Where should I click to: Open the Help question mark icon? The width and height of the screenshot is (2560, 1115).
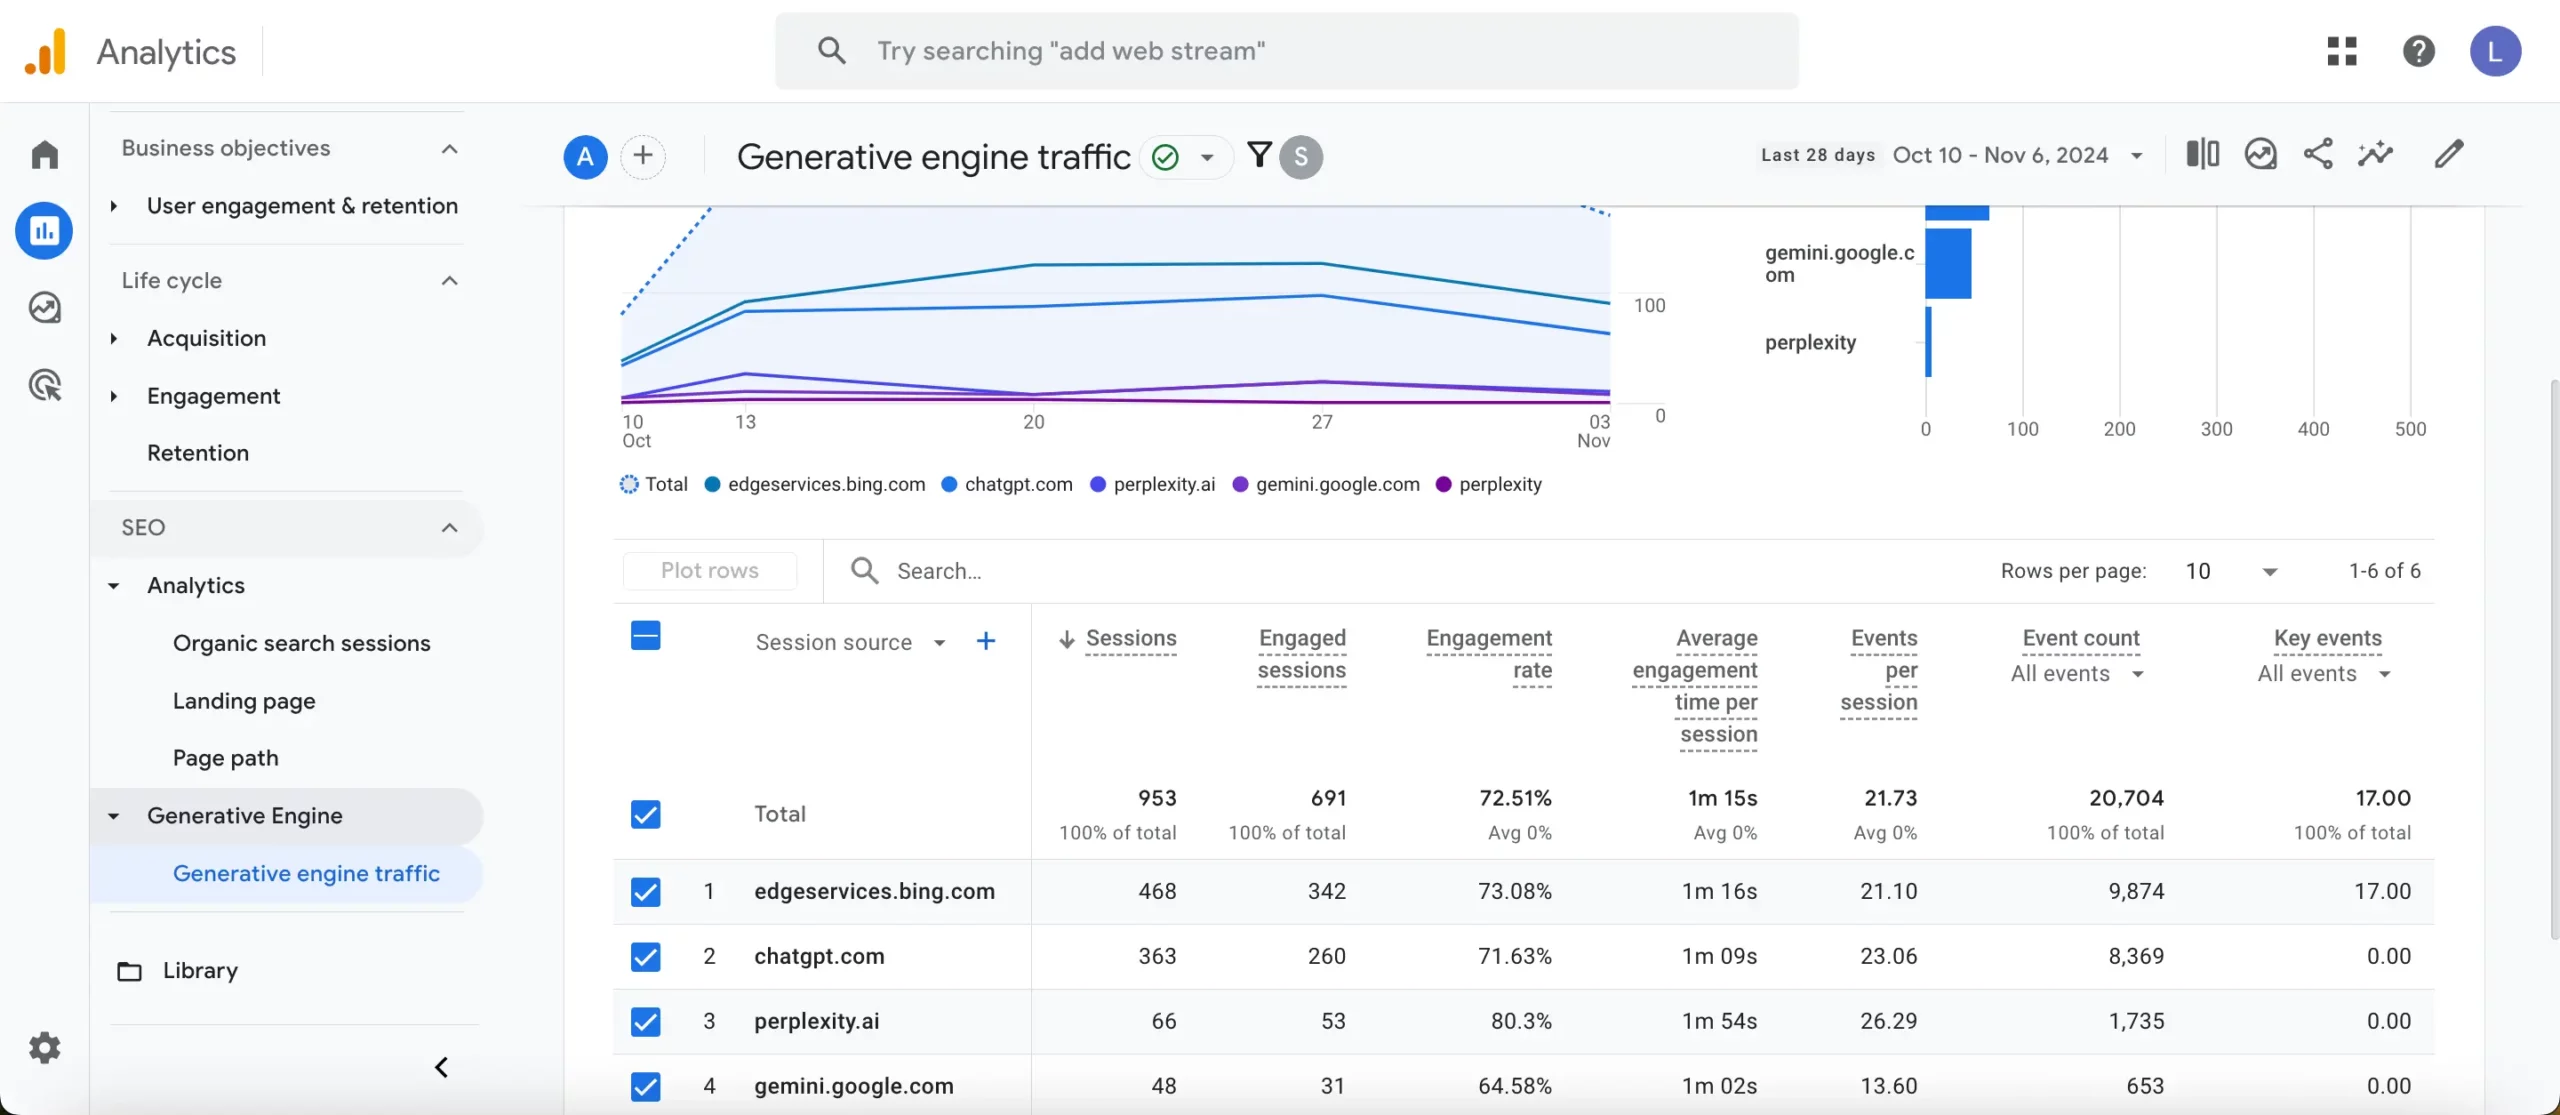click(2419, 51)
